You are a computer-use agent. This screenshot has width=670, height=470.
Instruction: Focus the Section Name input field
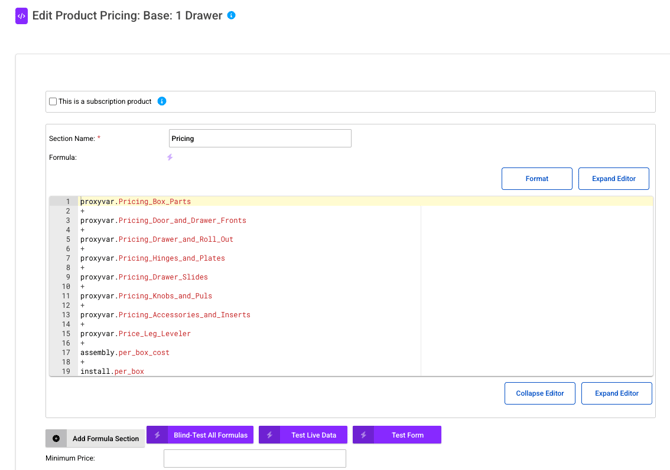click(260, 138)
